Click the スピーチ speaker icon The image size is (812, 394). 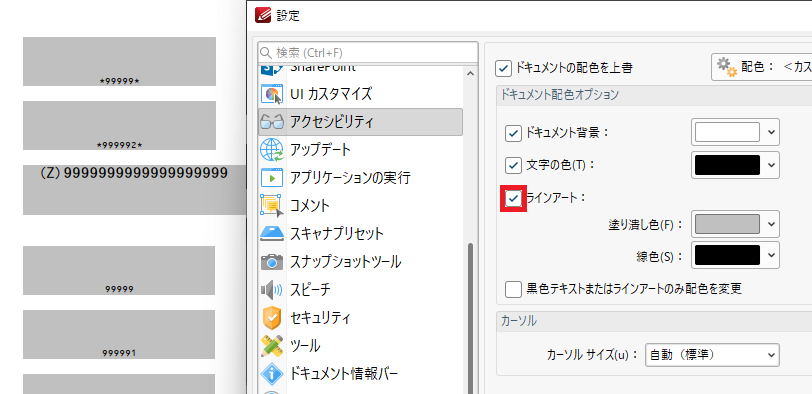271,289
